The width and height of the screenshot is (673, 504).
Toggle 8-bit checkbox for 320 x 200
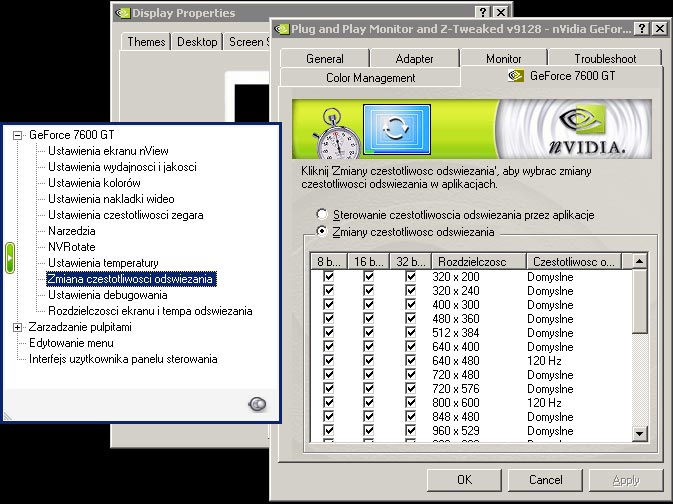329,276
